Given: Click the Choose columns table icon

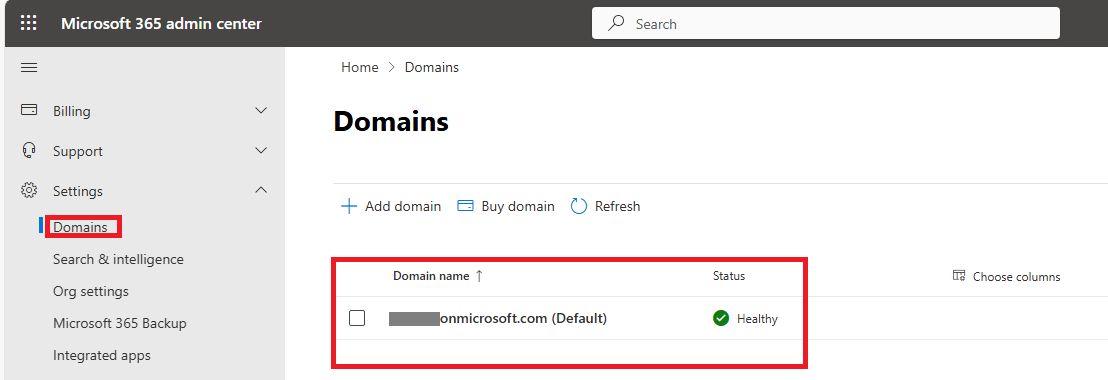Looking at the screenshot, I should coord(959,275).
